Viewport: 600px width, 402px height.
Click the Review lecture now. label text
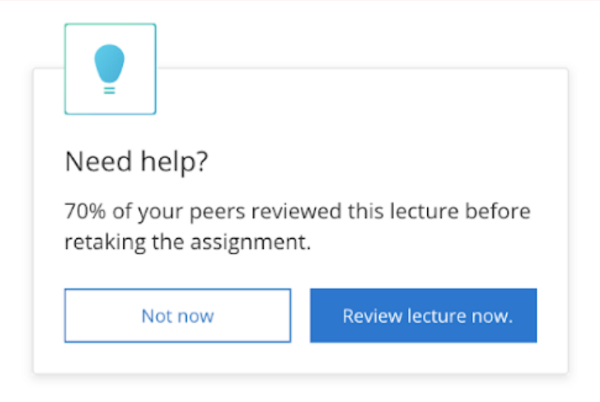pyautogui.click(x=427, y=316)
